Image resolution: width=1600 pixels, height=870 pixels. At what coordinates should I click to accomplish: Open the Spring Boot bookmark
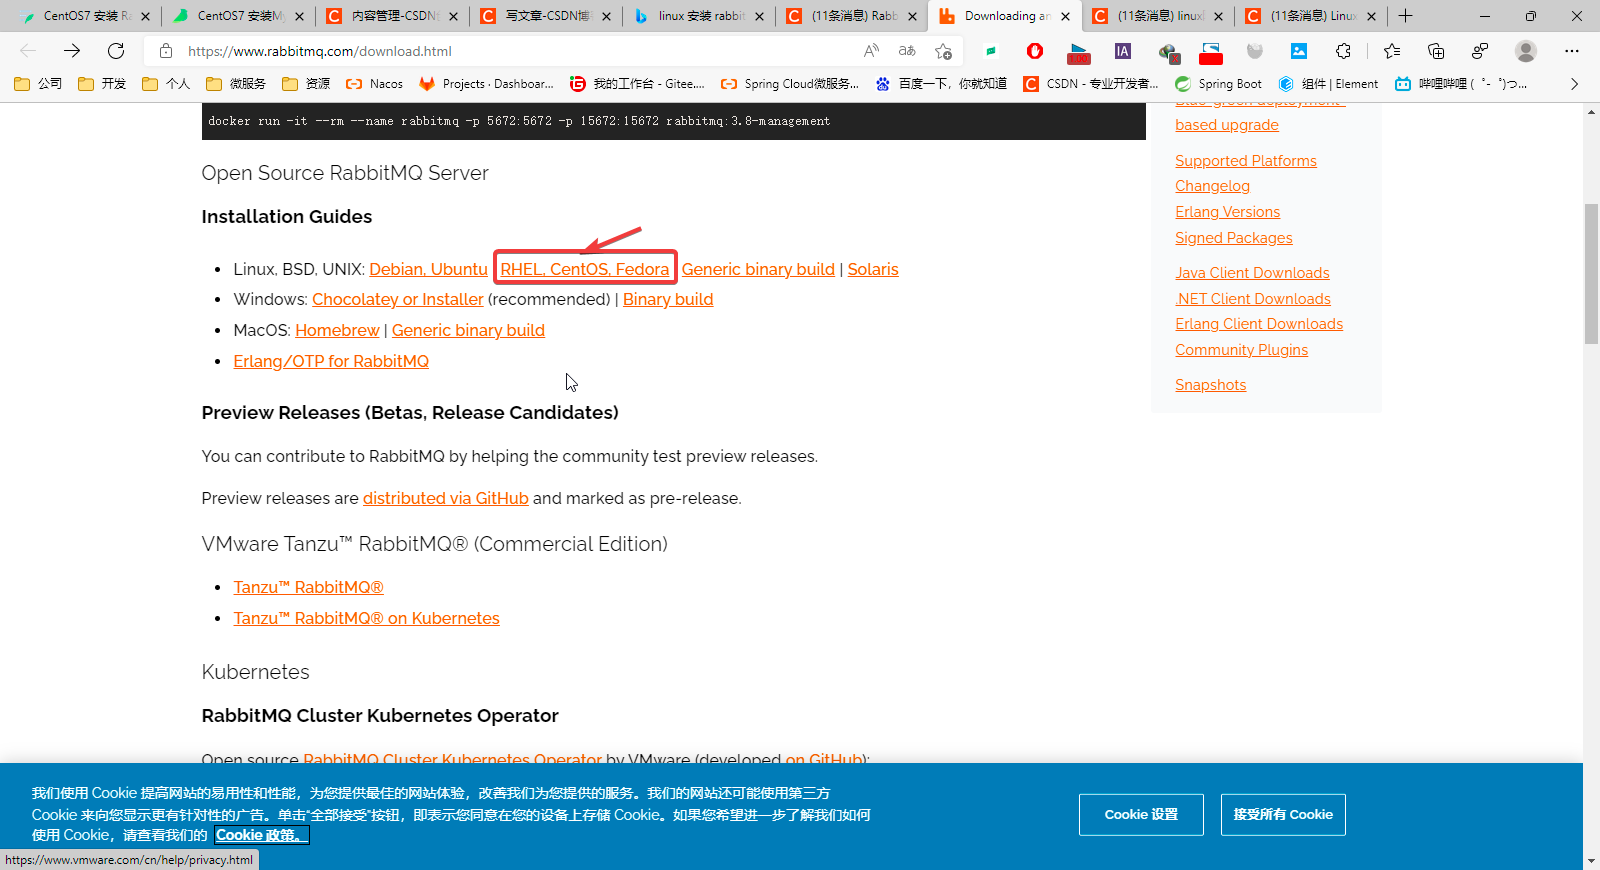[1218, 84]
